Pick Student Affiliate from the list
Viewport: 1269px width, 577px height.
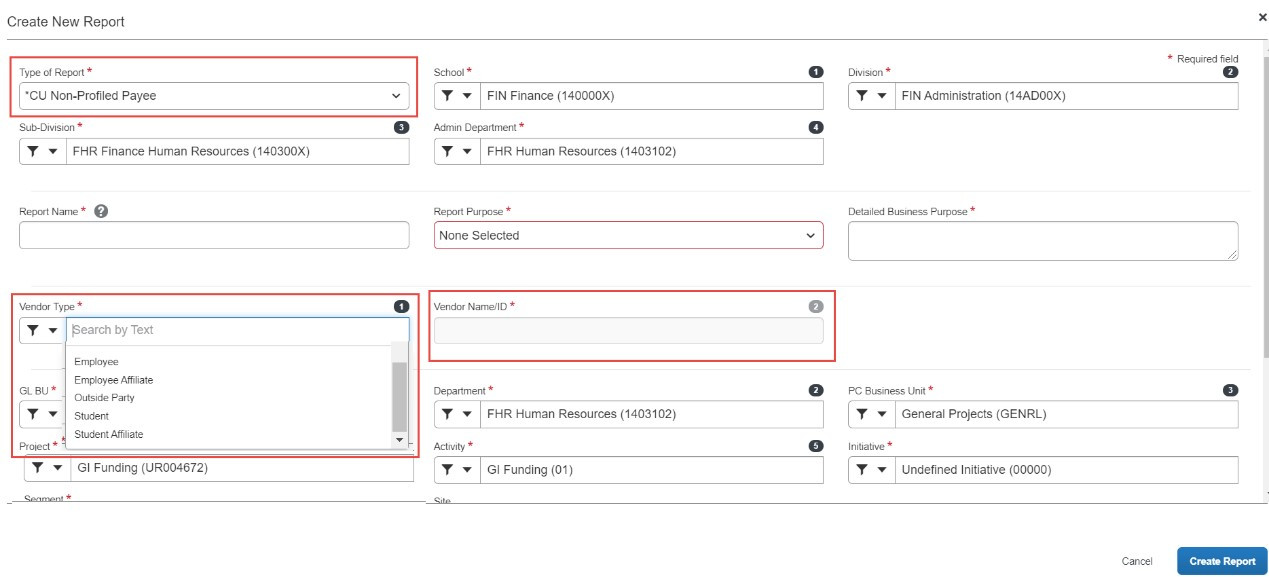[108, 434]
